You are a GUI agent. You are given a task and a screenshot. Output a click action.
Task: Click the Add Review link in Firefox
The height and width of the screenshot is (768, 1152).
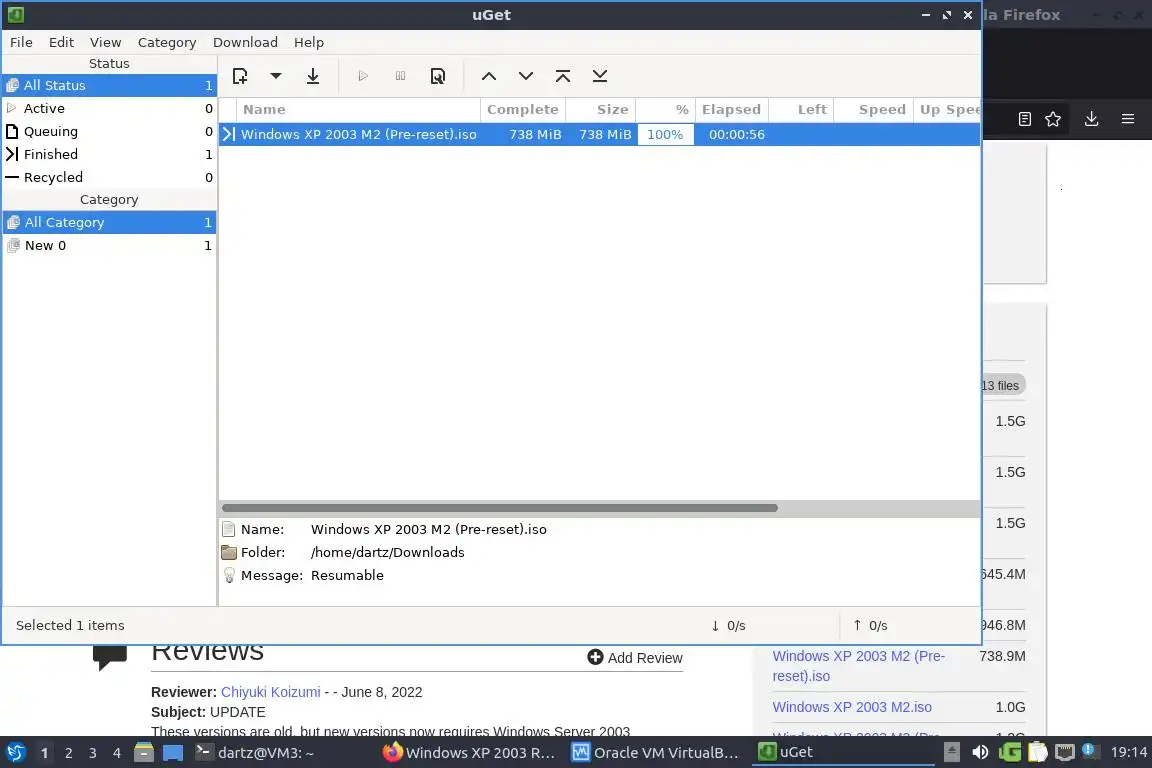(x=635, y=658)
